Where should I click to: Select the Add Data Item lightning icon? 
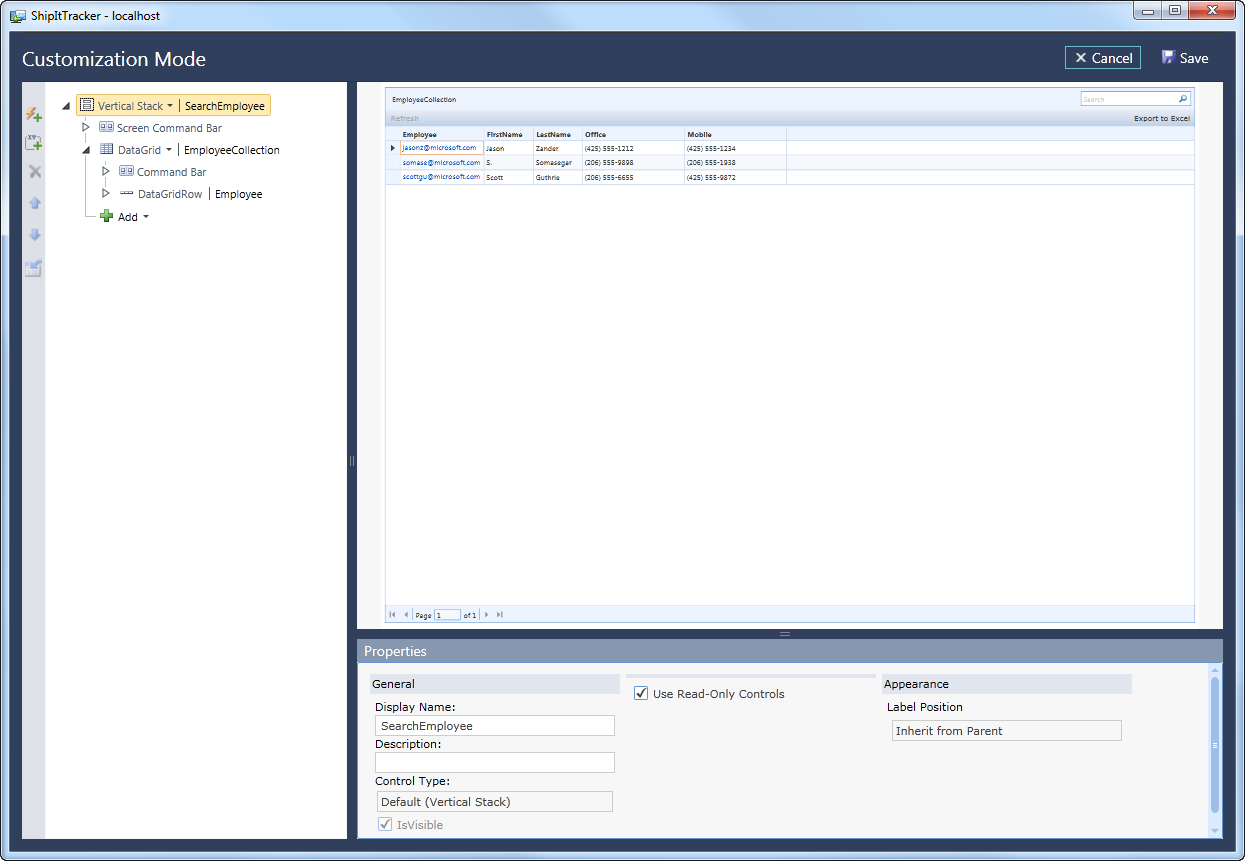(33, 114)
